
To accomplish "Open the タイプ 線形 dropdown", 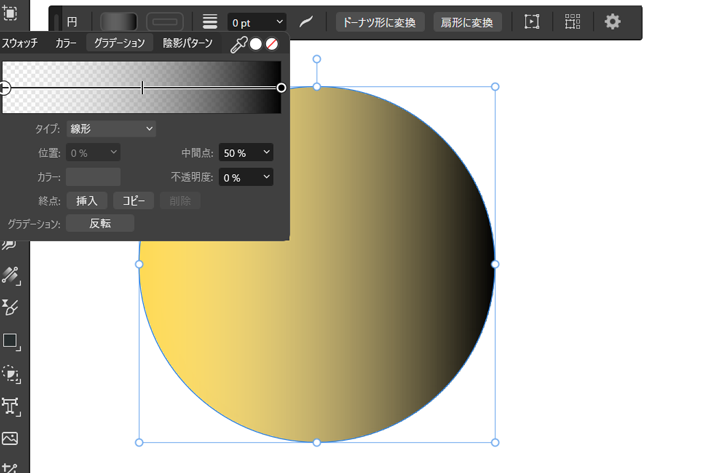I will [111, 129].
